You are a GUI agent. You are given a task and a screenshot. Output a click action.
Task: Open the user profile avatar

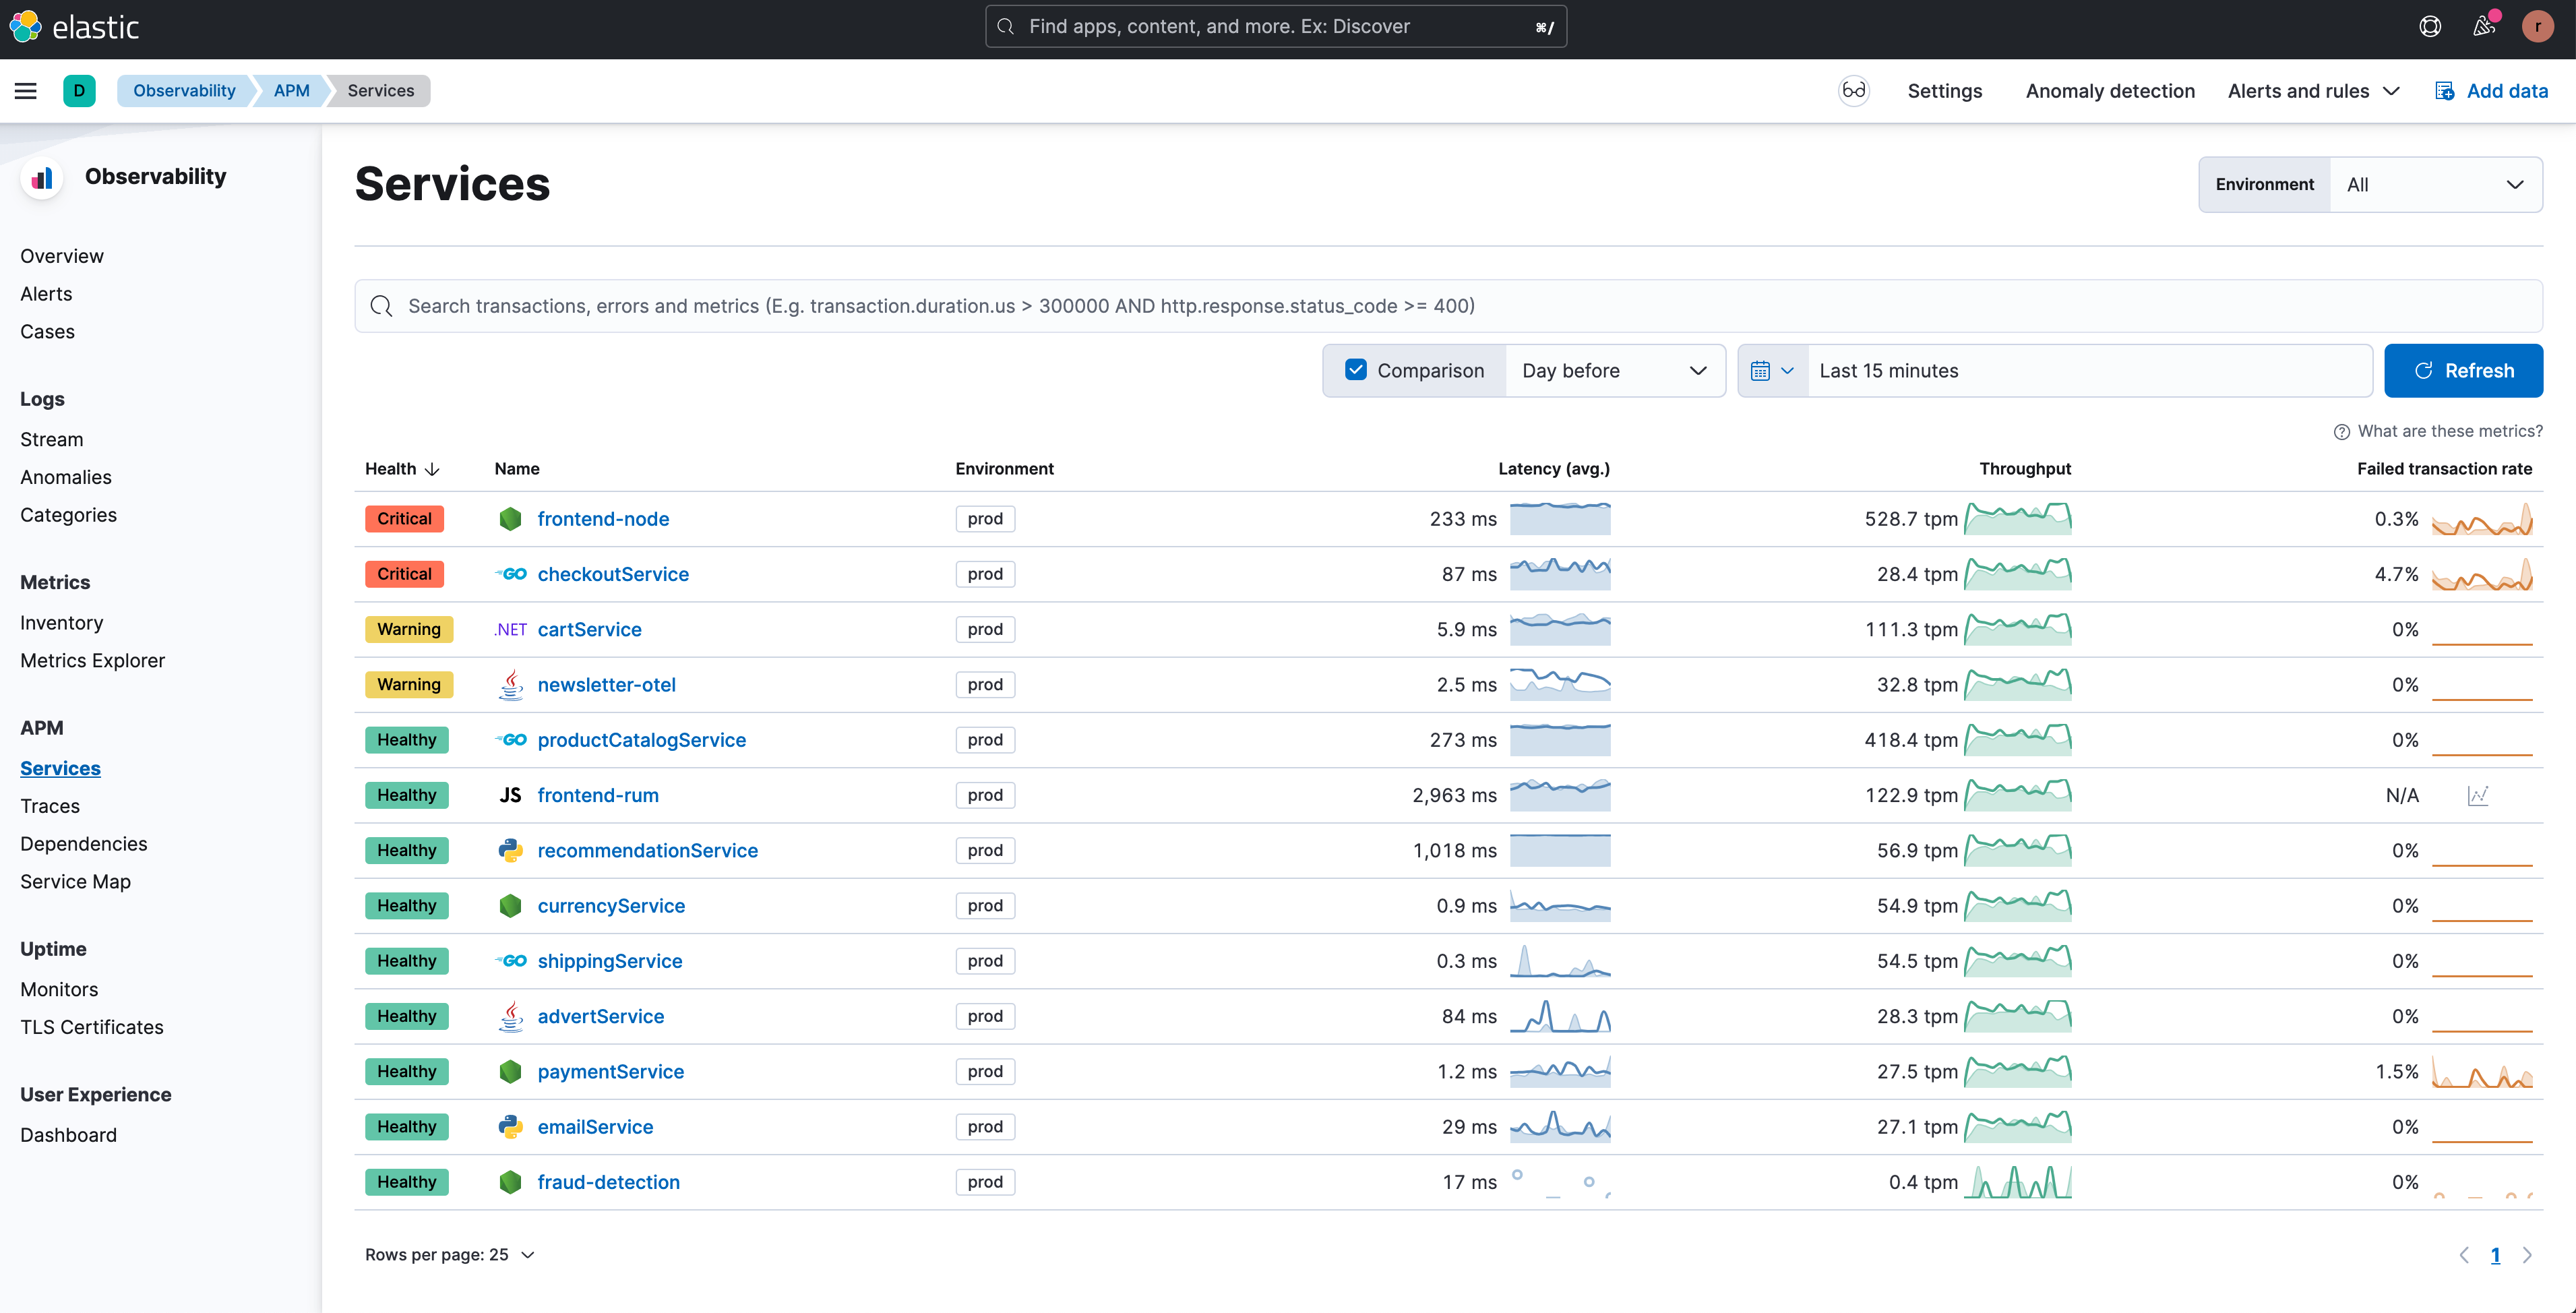click(x=2538, y=27)
